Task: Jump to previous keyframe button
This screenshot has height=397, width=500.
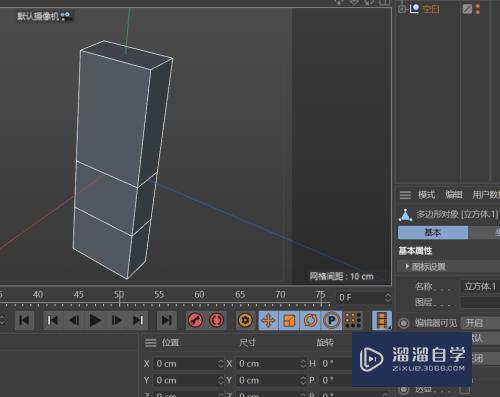Action: pyautogui.click(x=53, y=321)
